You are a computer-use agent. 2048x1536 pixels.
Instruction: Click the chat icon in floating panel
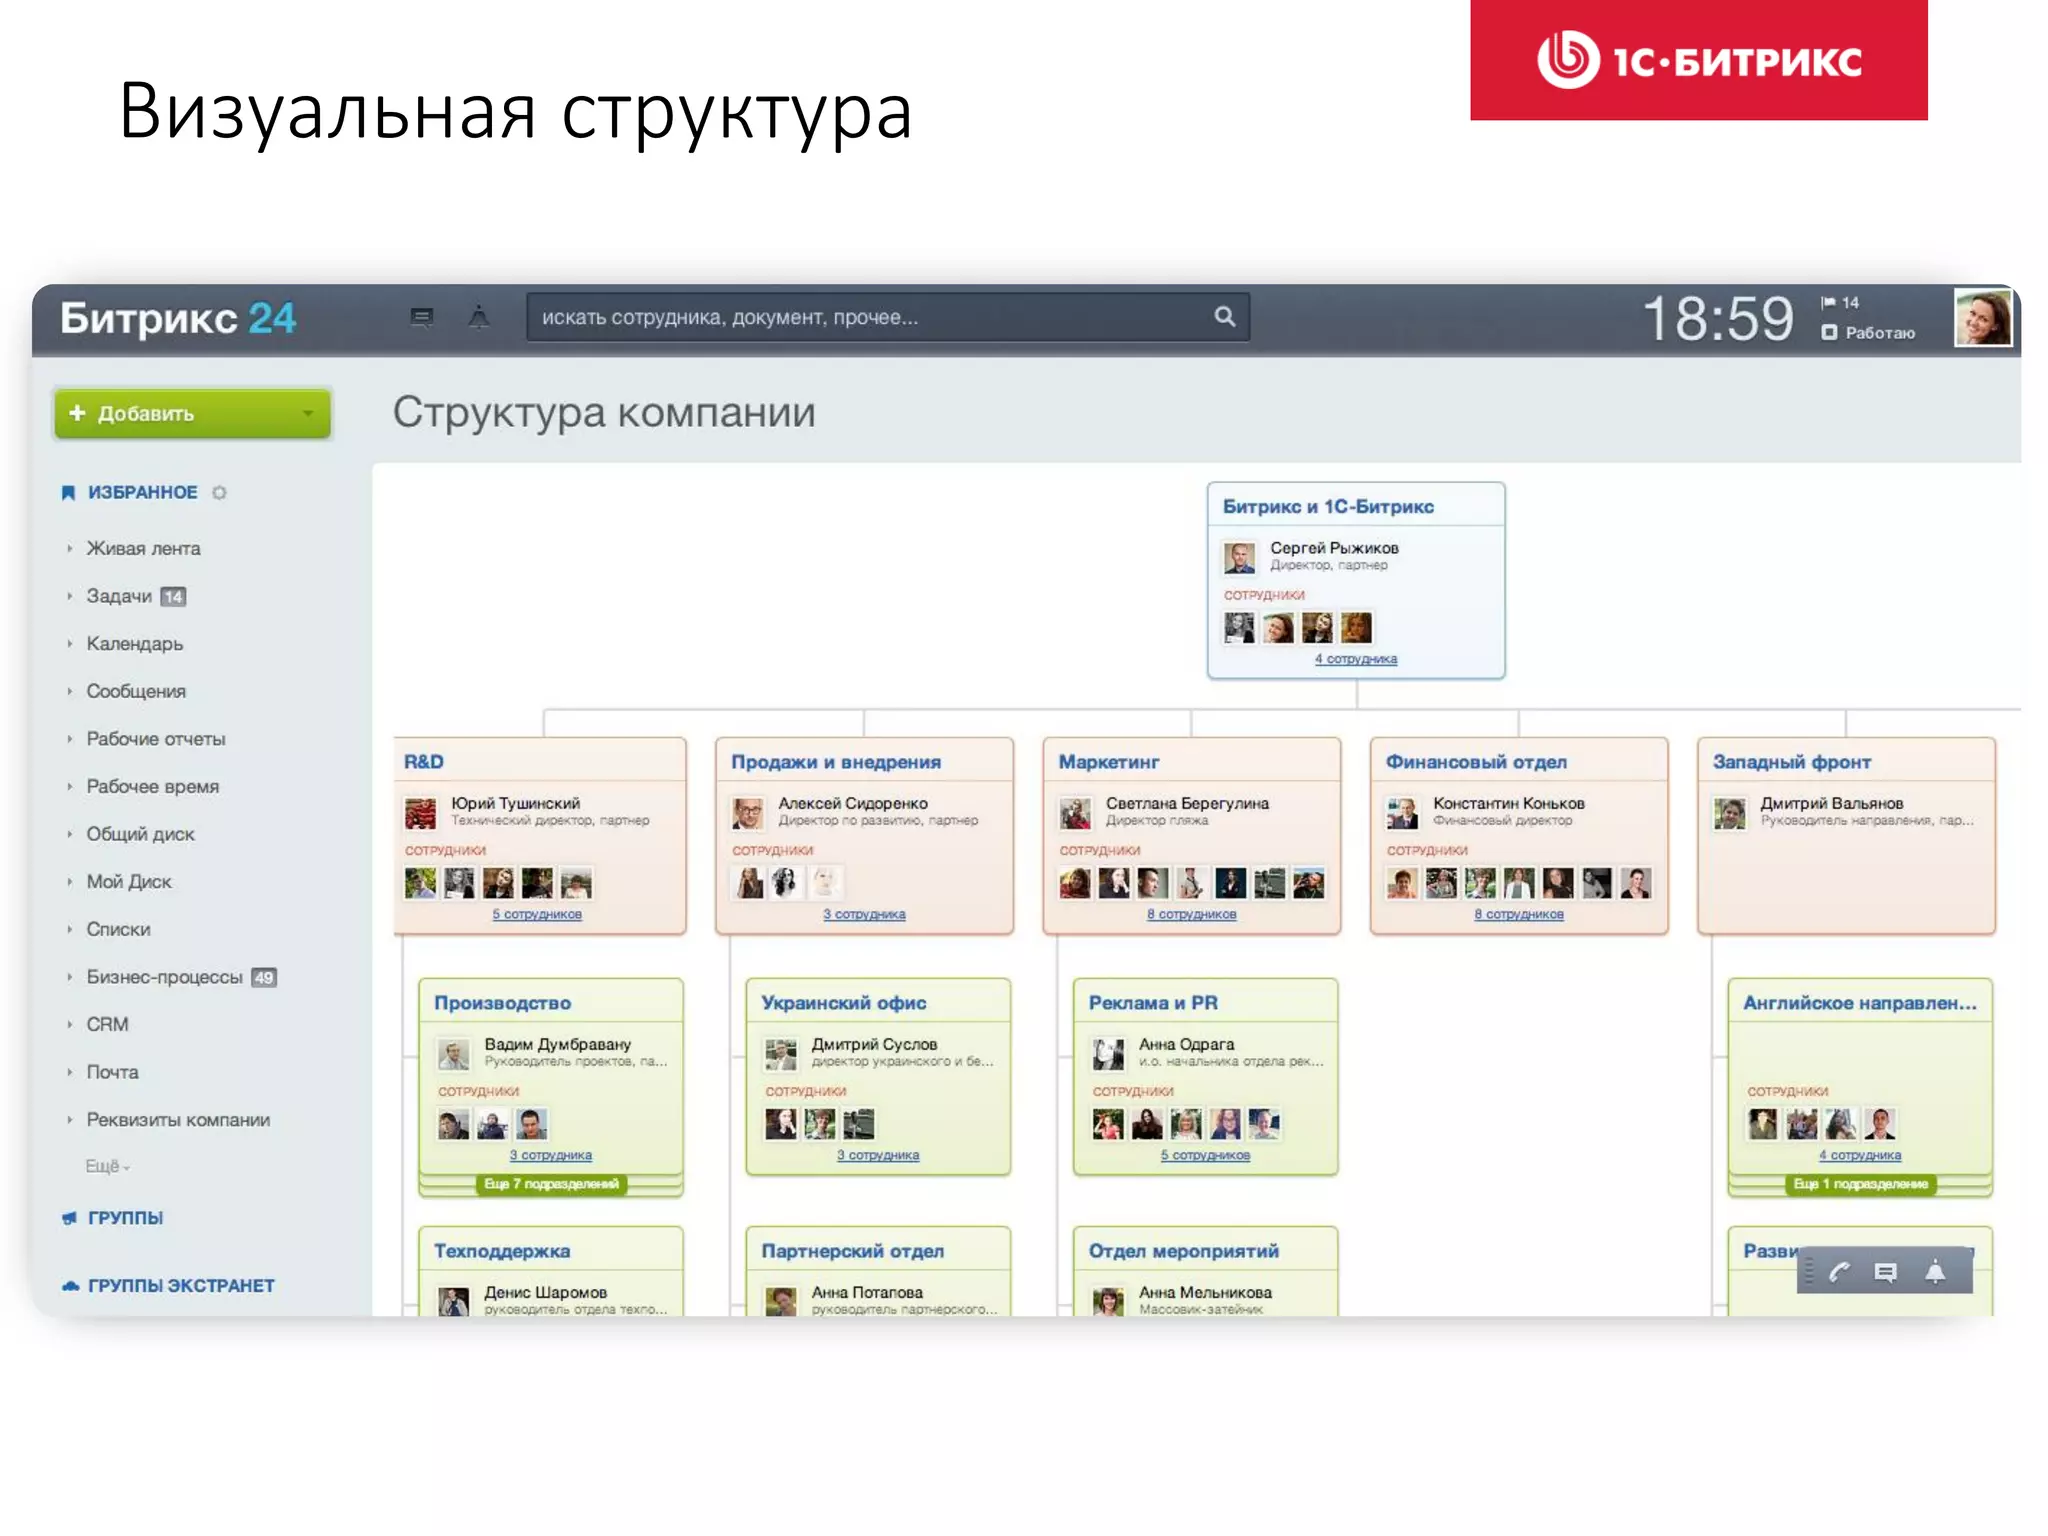pos(1886,1273)
